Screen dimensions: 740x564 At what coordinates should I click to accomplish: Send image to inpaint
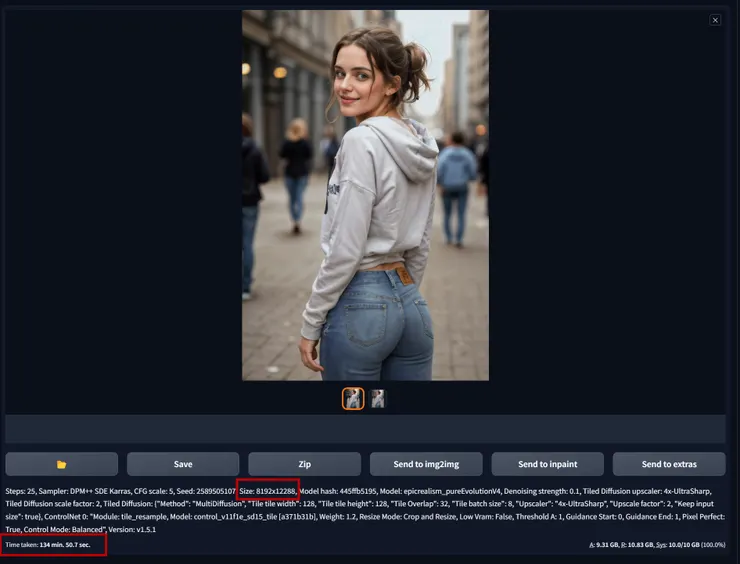547,464
